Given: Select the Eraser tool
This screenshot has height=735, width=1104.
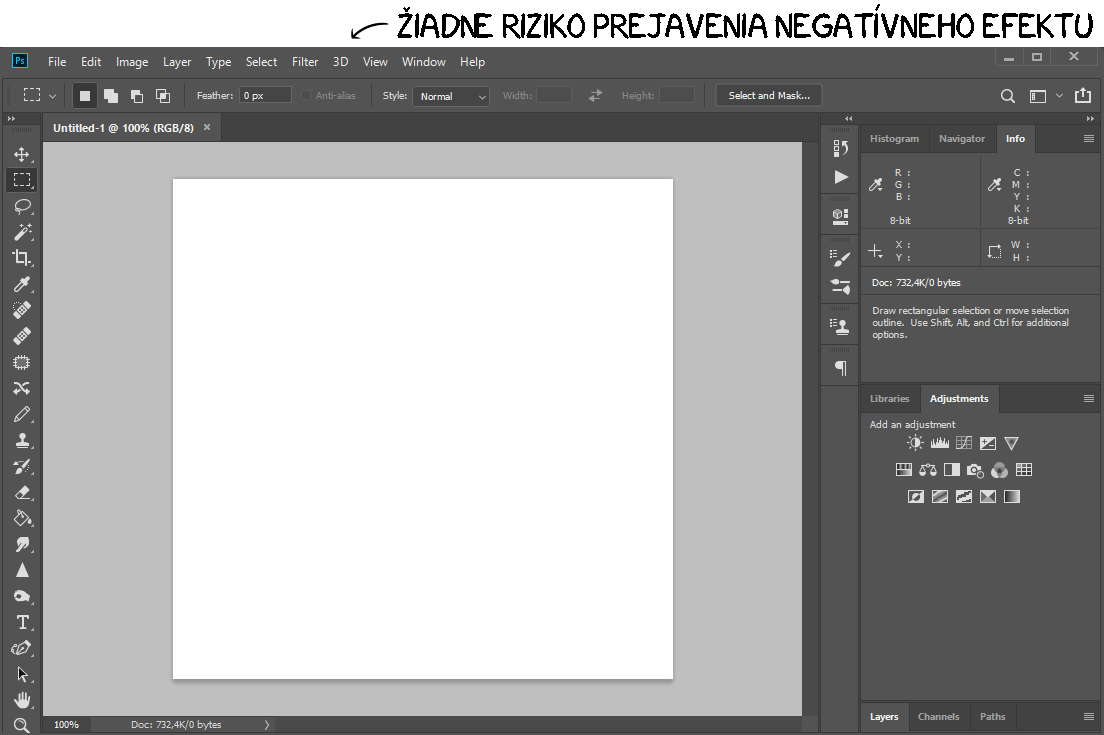Looking at the screenshot, I should click(x=21, y=492).
